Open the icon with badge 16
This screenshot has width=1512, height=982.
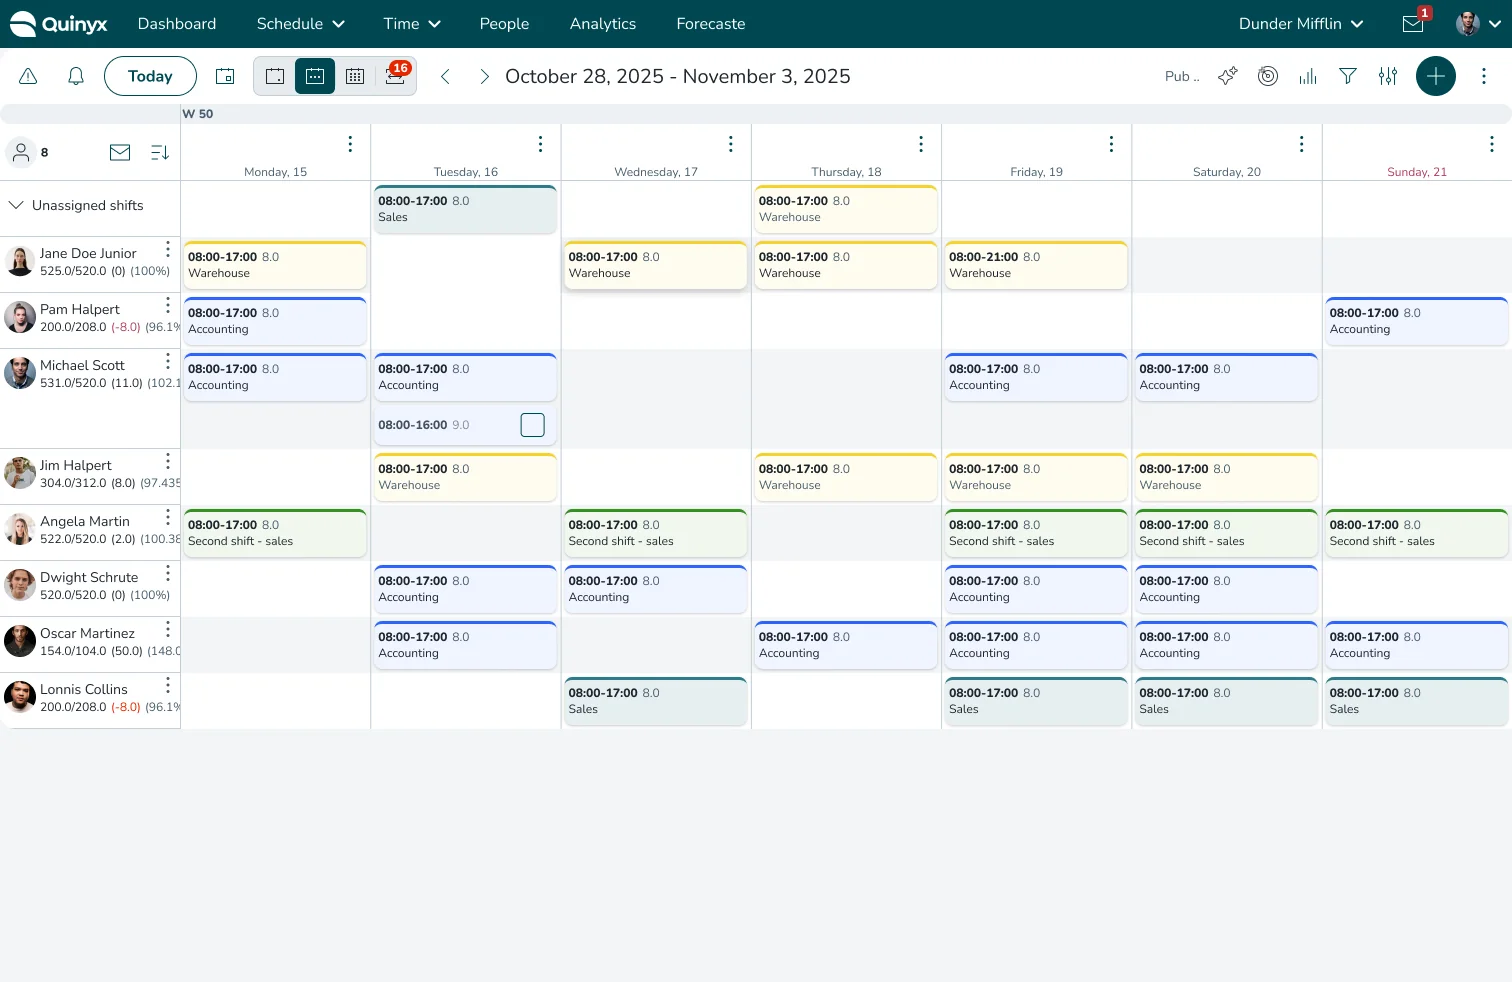395,76
